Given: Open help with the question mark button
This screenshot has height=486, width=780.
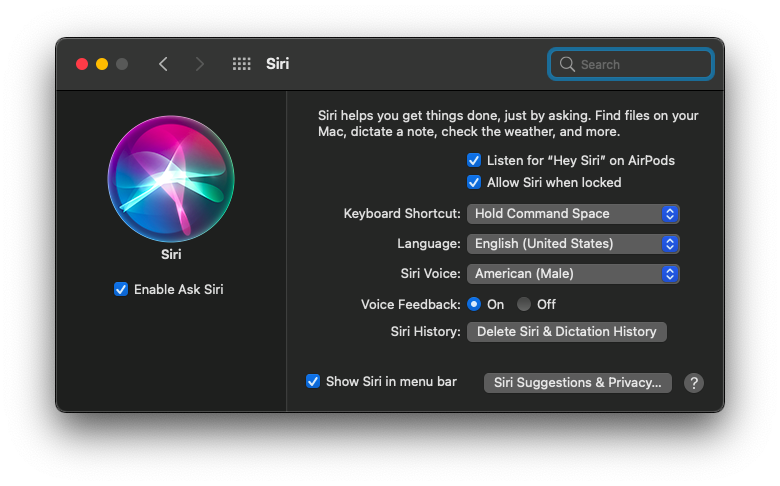Looking at the screenshot, I should [694, 383].
